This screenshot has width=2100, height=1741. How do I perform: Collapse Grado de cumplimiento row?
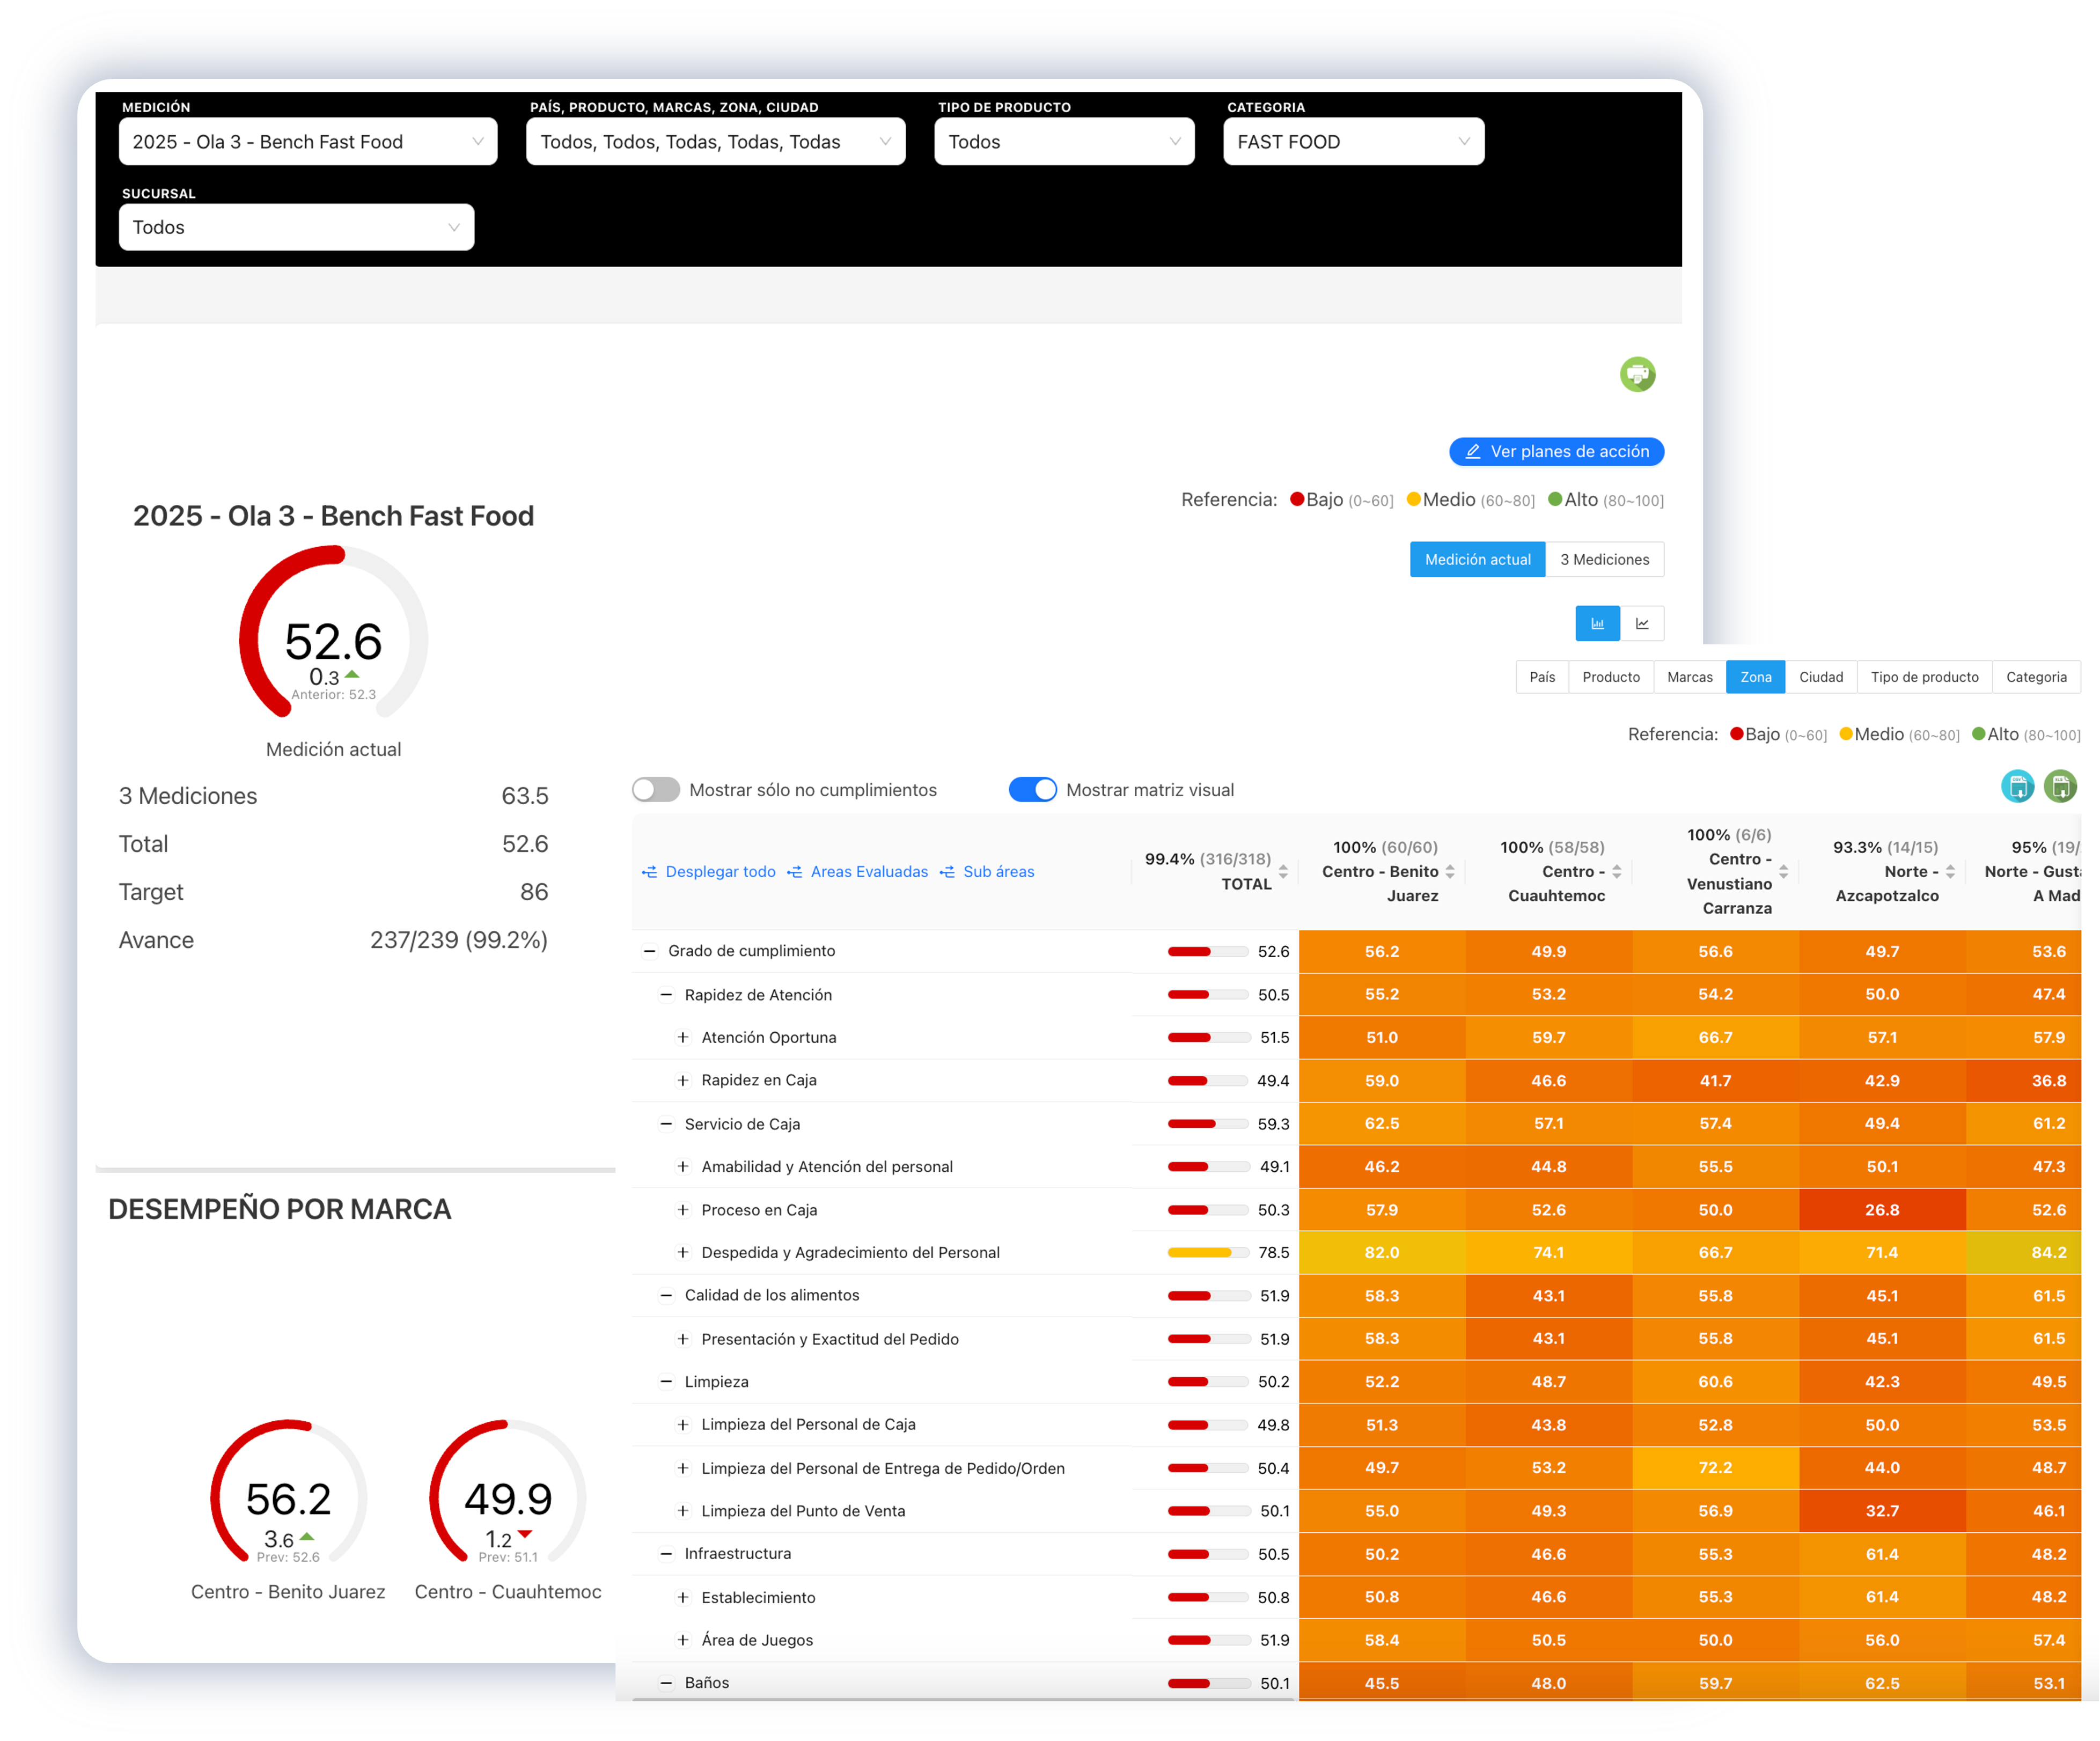click(x=650, y=951)
